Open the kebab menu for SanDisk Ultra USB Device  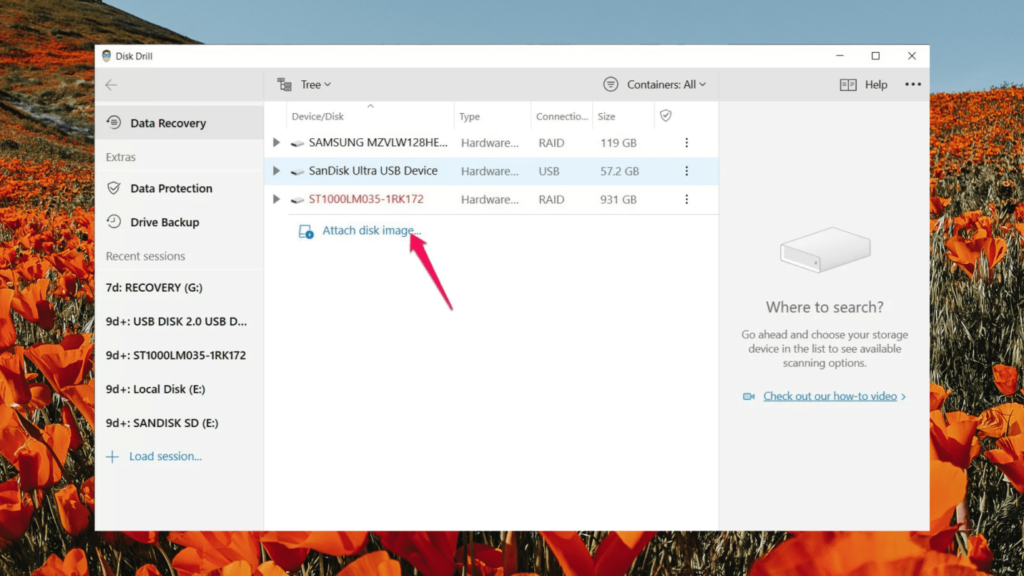[685, 170]
